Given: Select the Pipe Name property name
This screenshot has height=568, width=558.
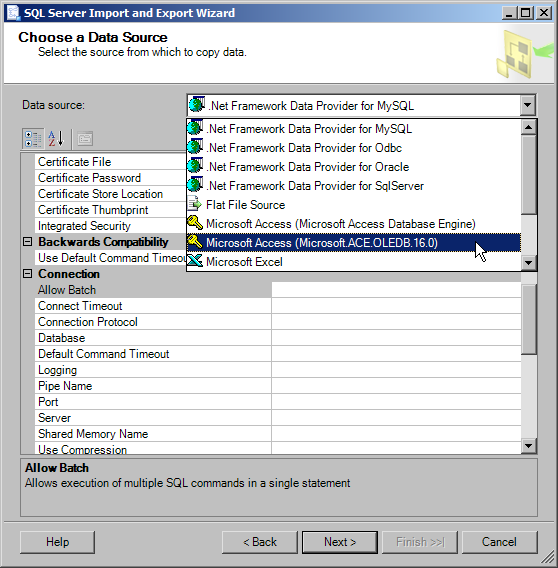Looking at the screenshot, I should pyautogui.click(x=153, y=386).
